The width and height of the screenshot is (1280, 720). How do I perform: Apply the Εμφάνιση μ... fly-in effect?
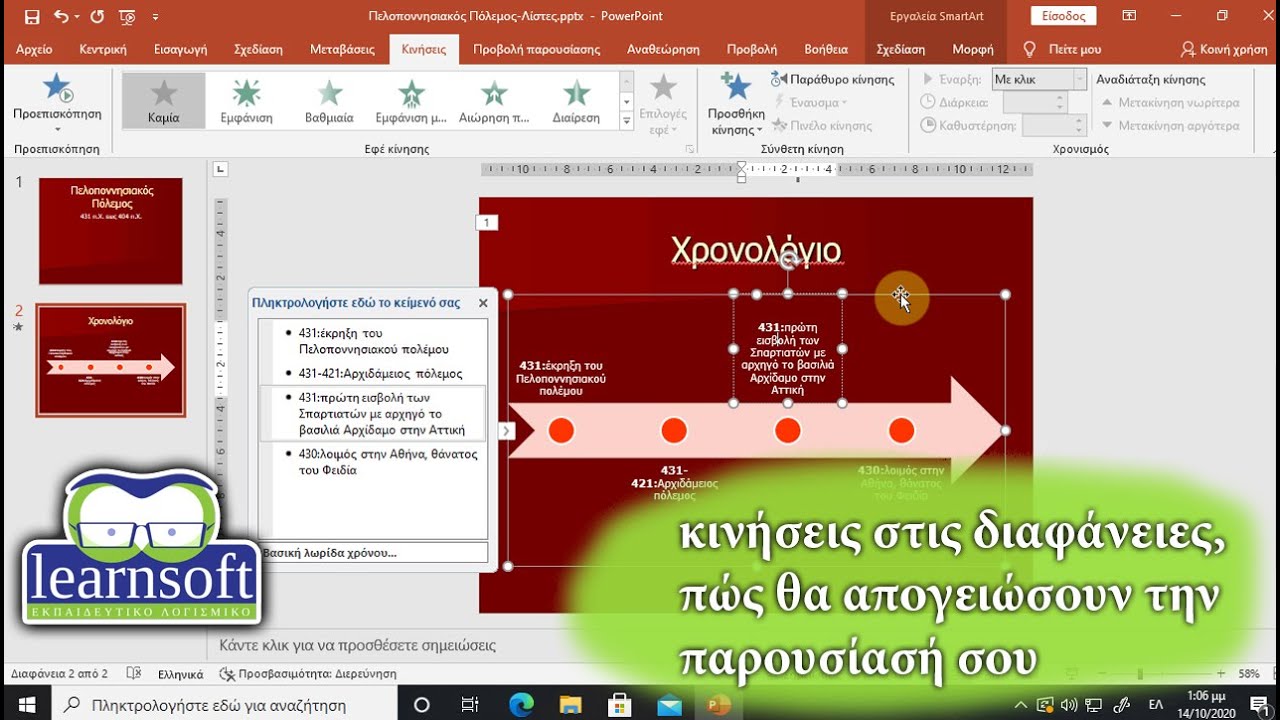(411, 100)
